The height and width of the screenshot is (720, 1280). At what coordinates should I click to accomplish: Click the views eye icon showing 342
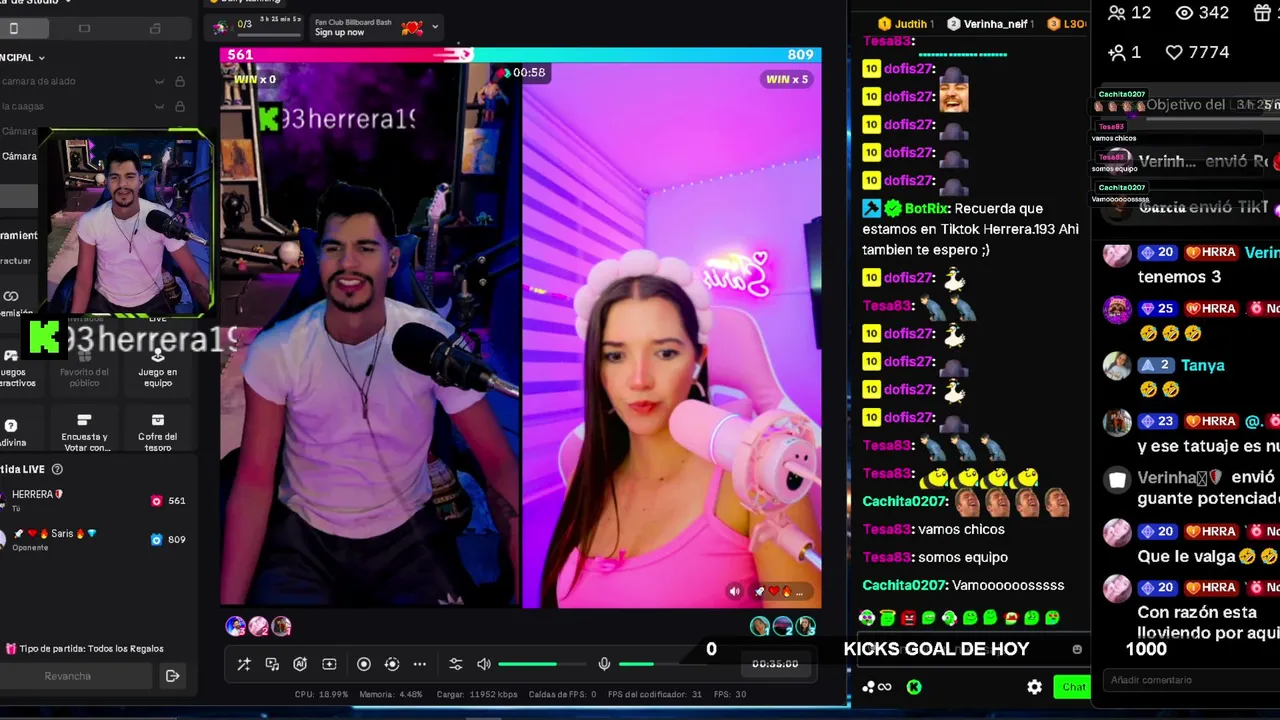coord(1185,13)
